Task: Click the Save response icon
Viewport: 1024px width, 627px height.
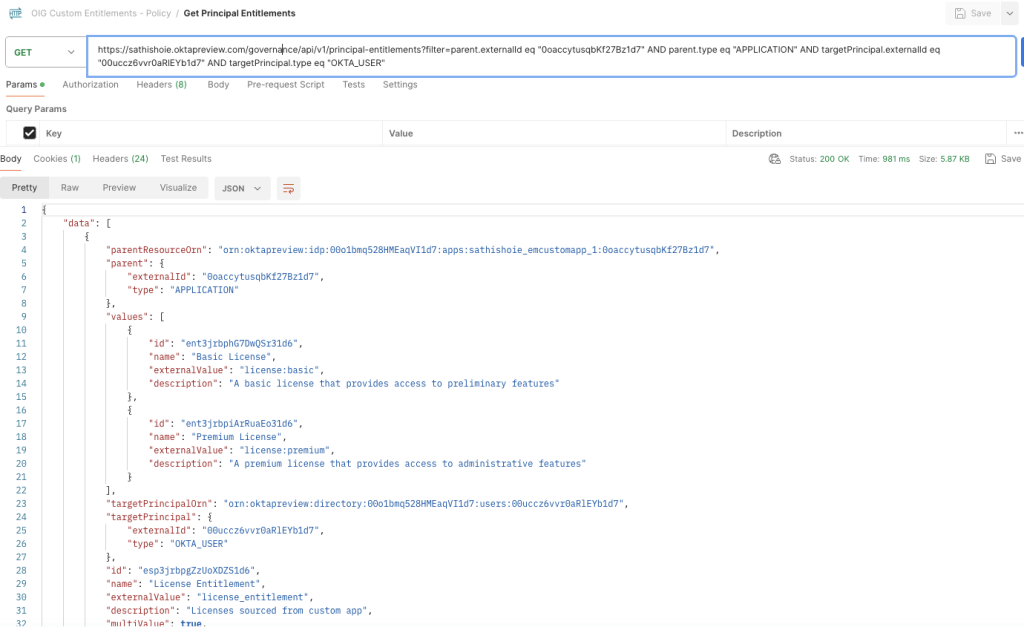Action: tap(990, 159)
